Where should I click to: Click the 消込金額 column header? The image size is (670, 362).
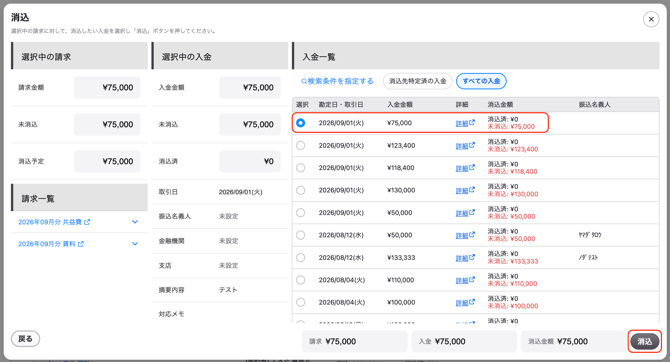click(x=500, y=104)
